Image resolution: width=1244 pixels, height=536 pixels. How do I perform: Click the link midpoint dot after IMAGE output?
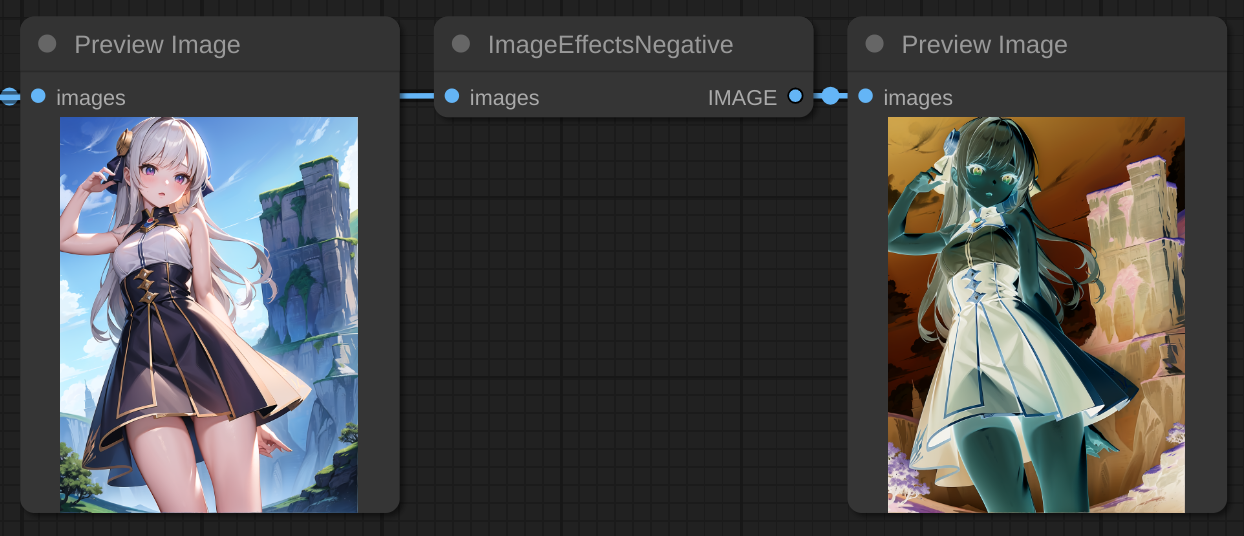[x=830, y=96]
